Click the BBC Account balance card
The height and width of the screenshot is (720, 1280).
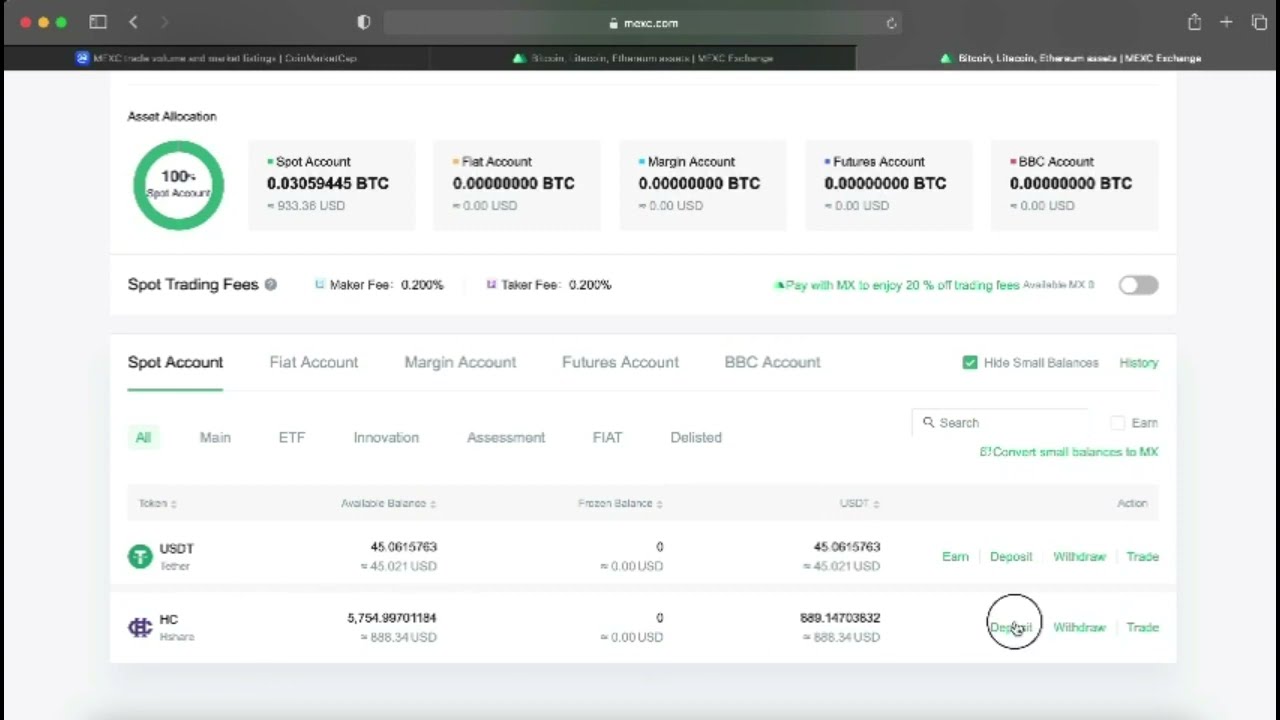coord(1075,185)
